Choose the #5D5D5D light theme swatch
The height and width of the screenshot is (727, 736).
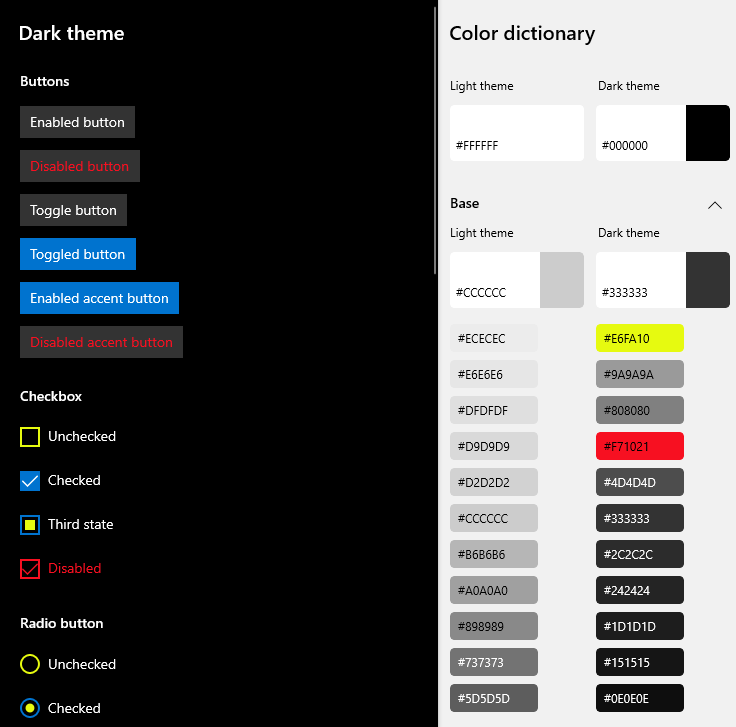point(494,698)
